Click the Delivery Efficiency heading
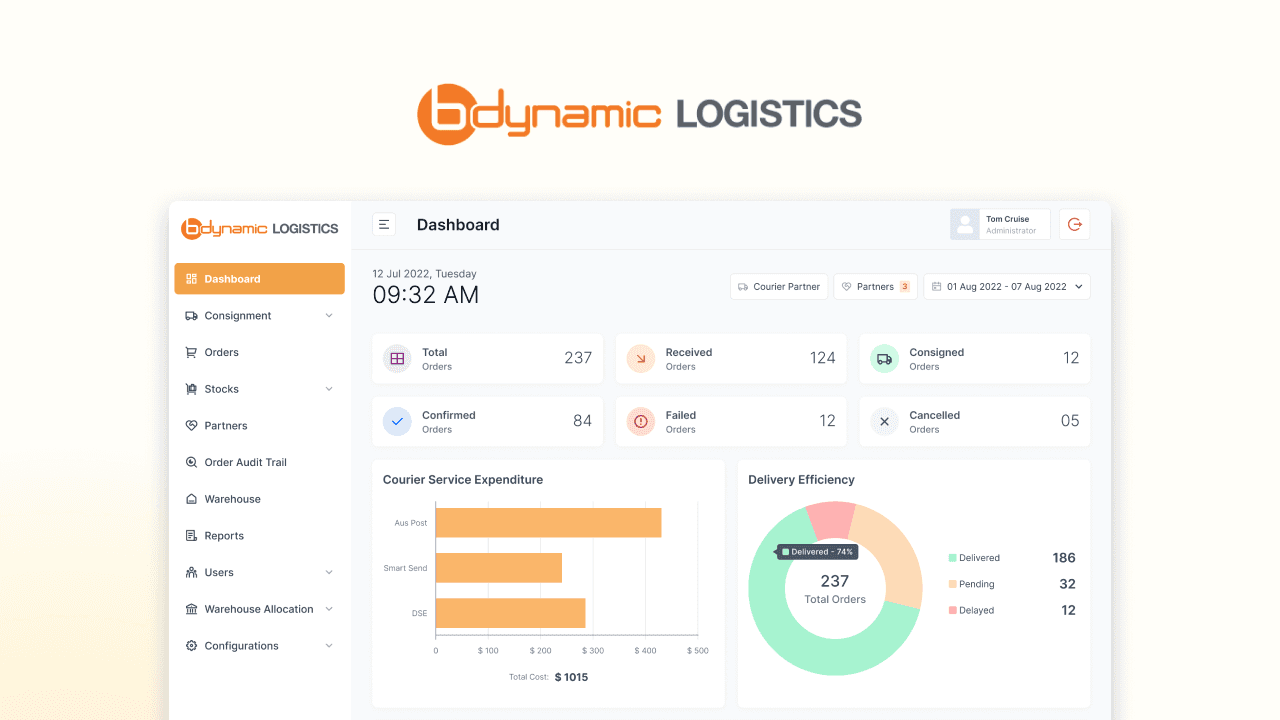This screenshot has width=1280, height=720. [x=802, y=480]
